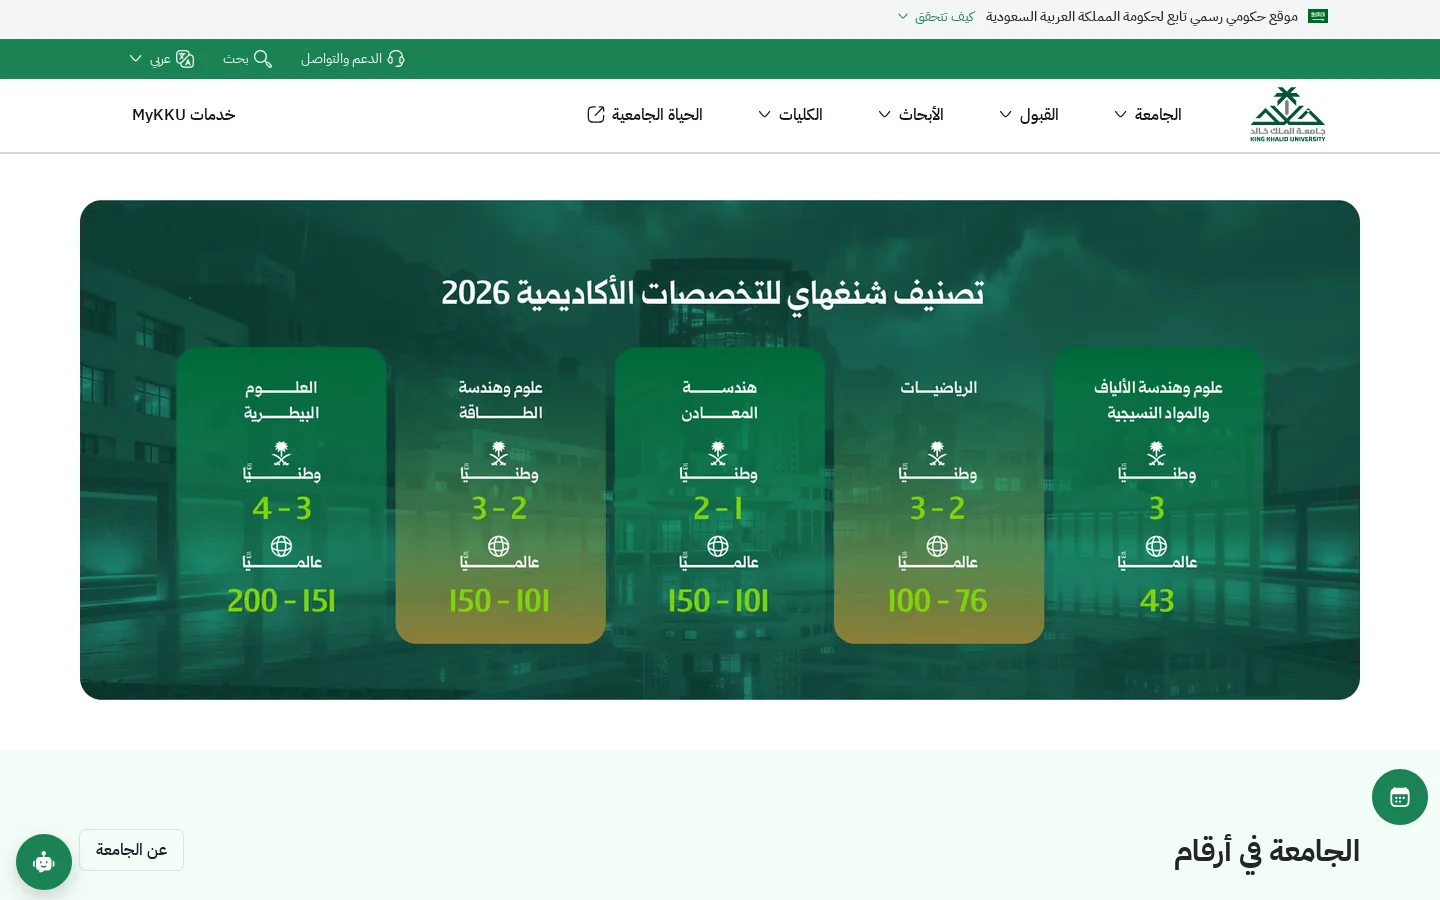Click the global rank 43 value
The image size is (1440, 900).
[x=1157, y=601]
